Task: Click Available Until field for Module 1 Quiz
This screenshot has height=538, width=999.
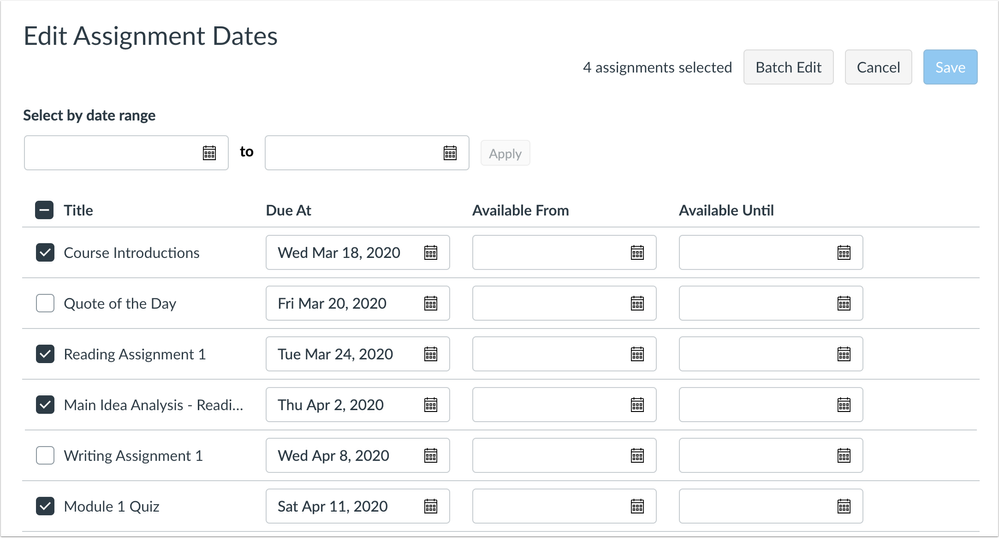Action: tap(770, 506)
